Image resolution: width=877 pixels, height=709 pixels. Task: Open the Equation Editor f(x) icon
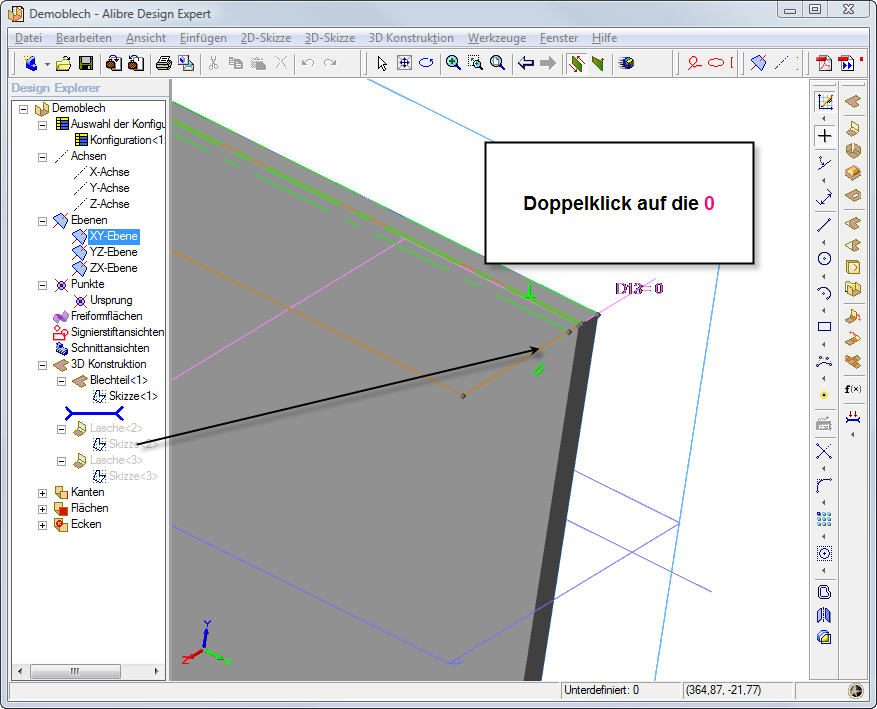coord(852,389)
